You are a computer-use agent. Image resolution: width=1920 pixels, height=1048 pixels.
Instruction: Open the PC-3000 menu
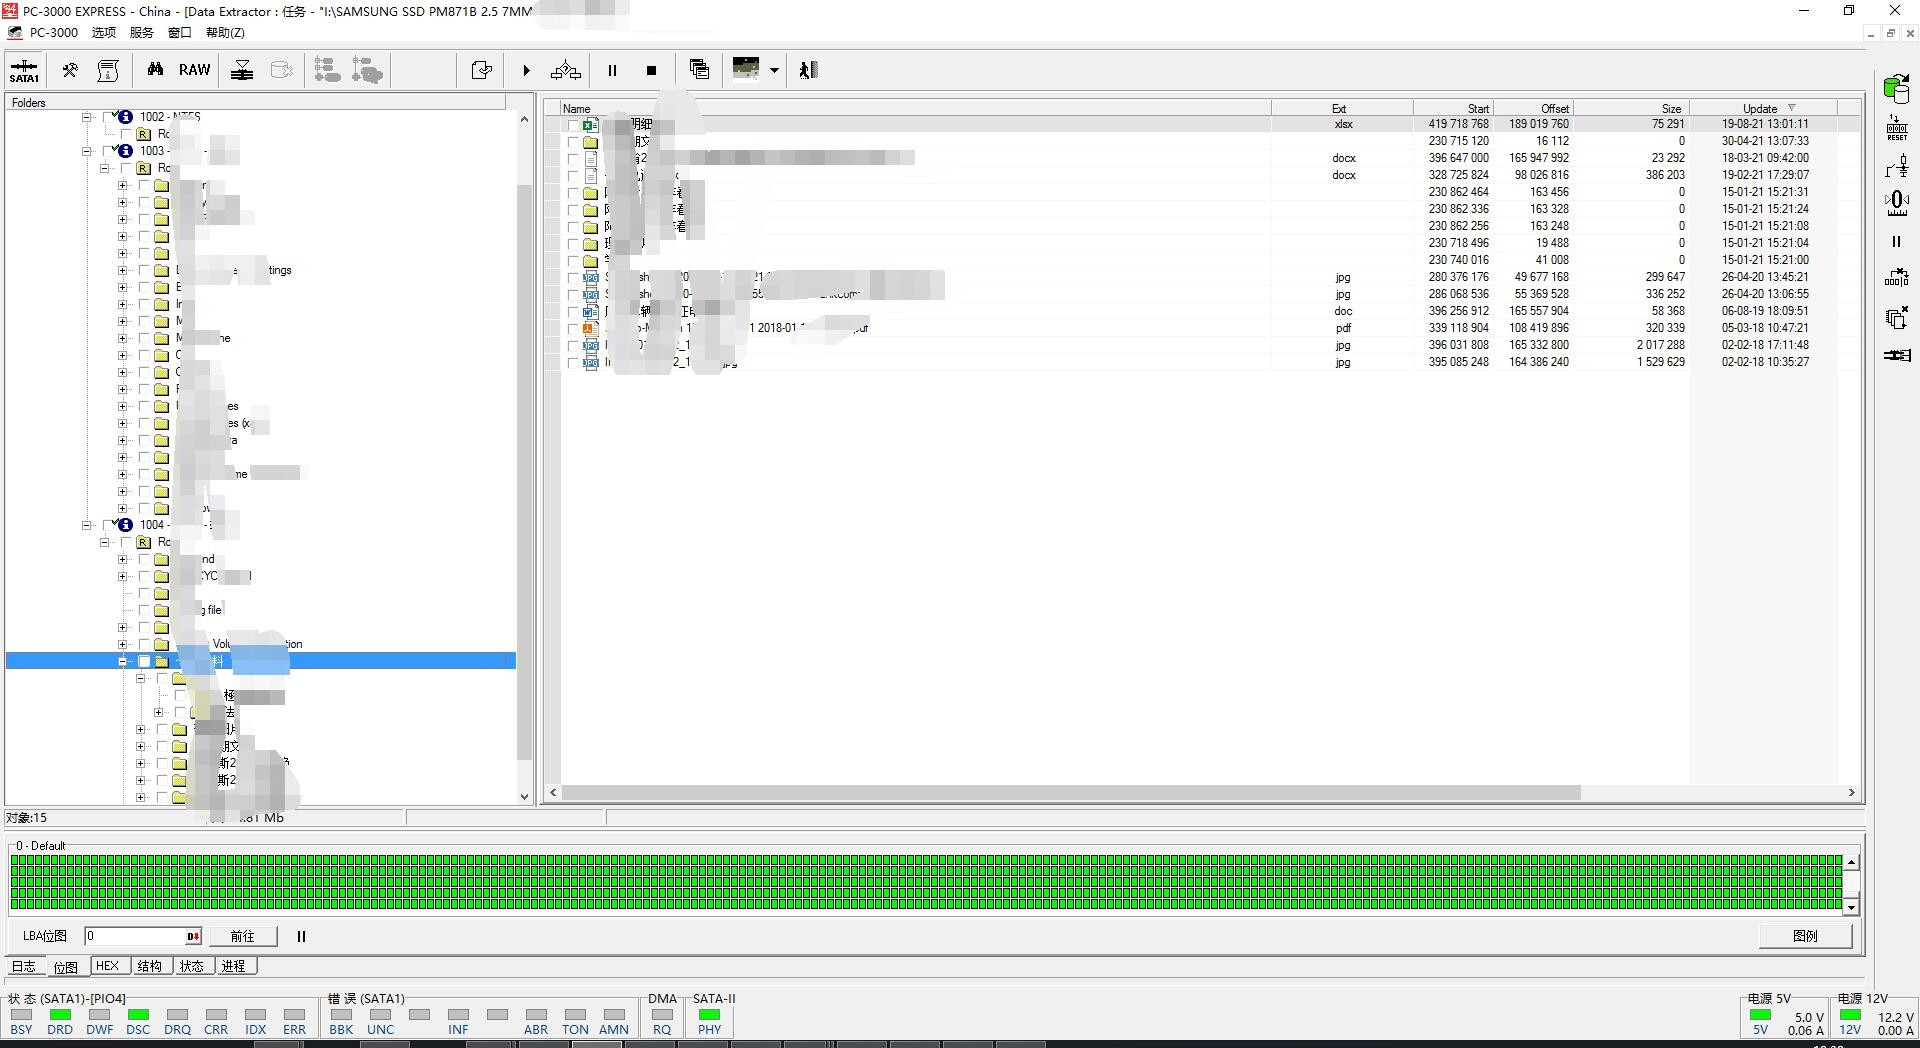[53, 32]
